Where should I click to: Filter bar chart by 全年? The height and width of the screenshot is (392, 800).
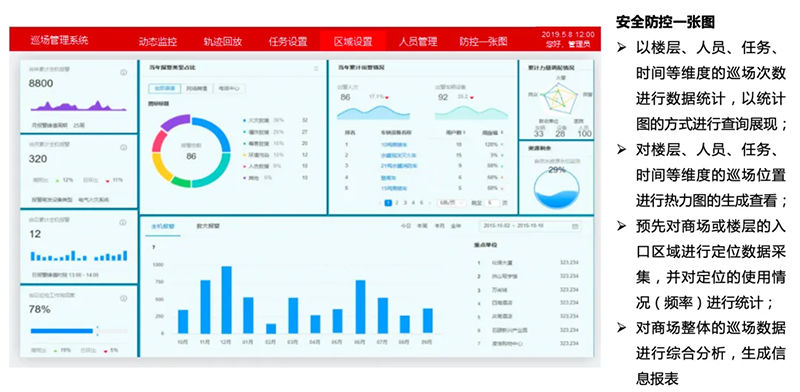[456, 226]
